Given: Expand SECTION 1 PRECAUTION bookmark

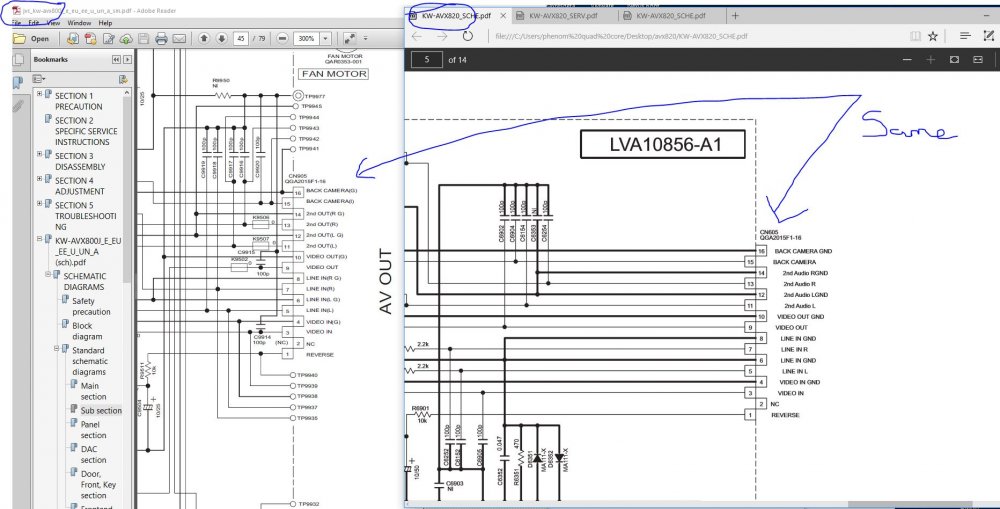Looking at the screenshot, I should pos(40,94).
